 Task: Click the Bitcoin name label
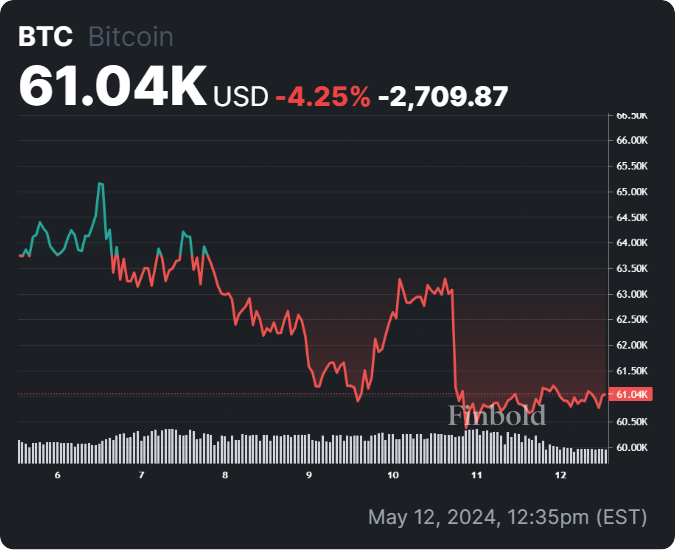[131, 37]
